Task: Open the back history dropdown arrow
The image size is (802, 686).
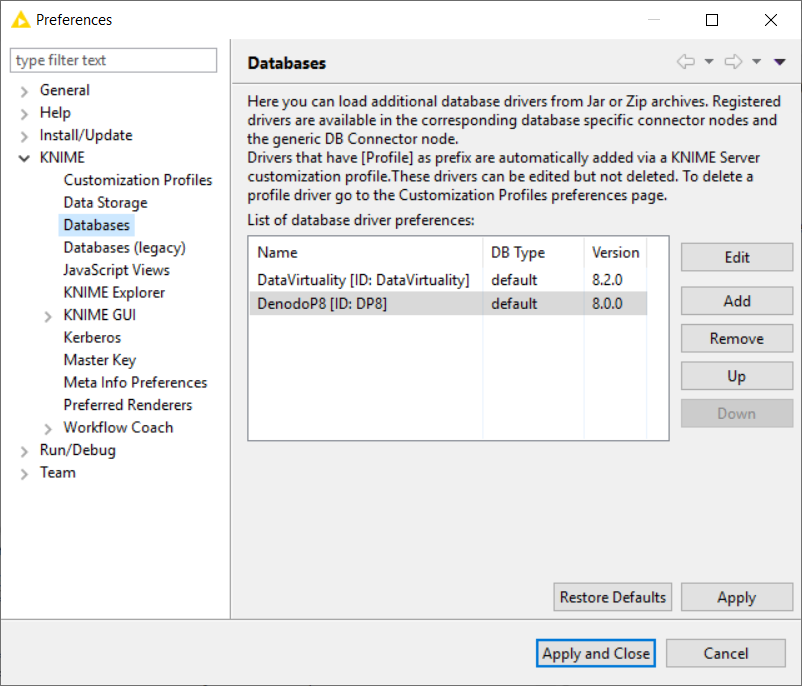Action: pos(709,62)
